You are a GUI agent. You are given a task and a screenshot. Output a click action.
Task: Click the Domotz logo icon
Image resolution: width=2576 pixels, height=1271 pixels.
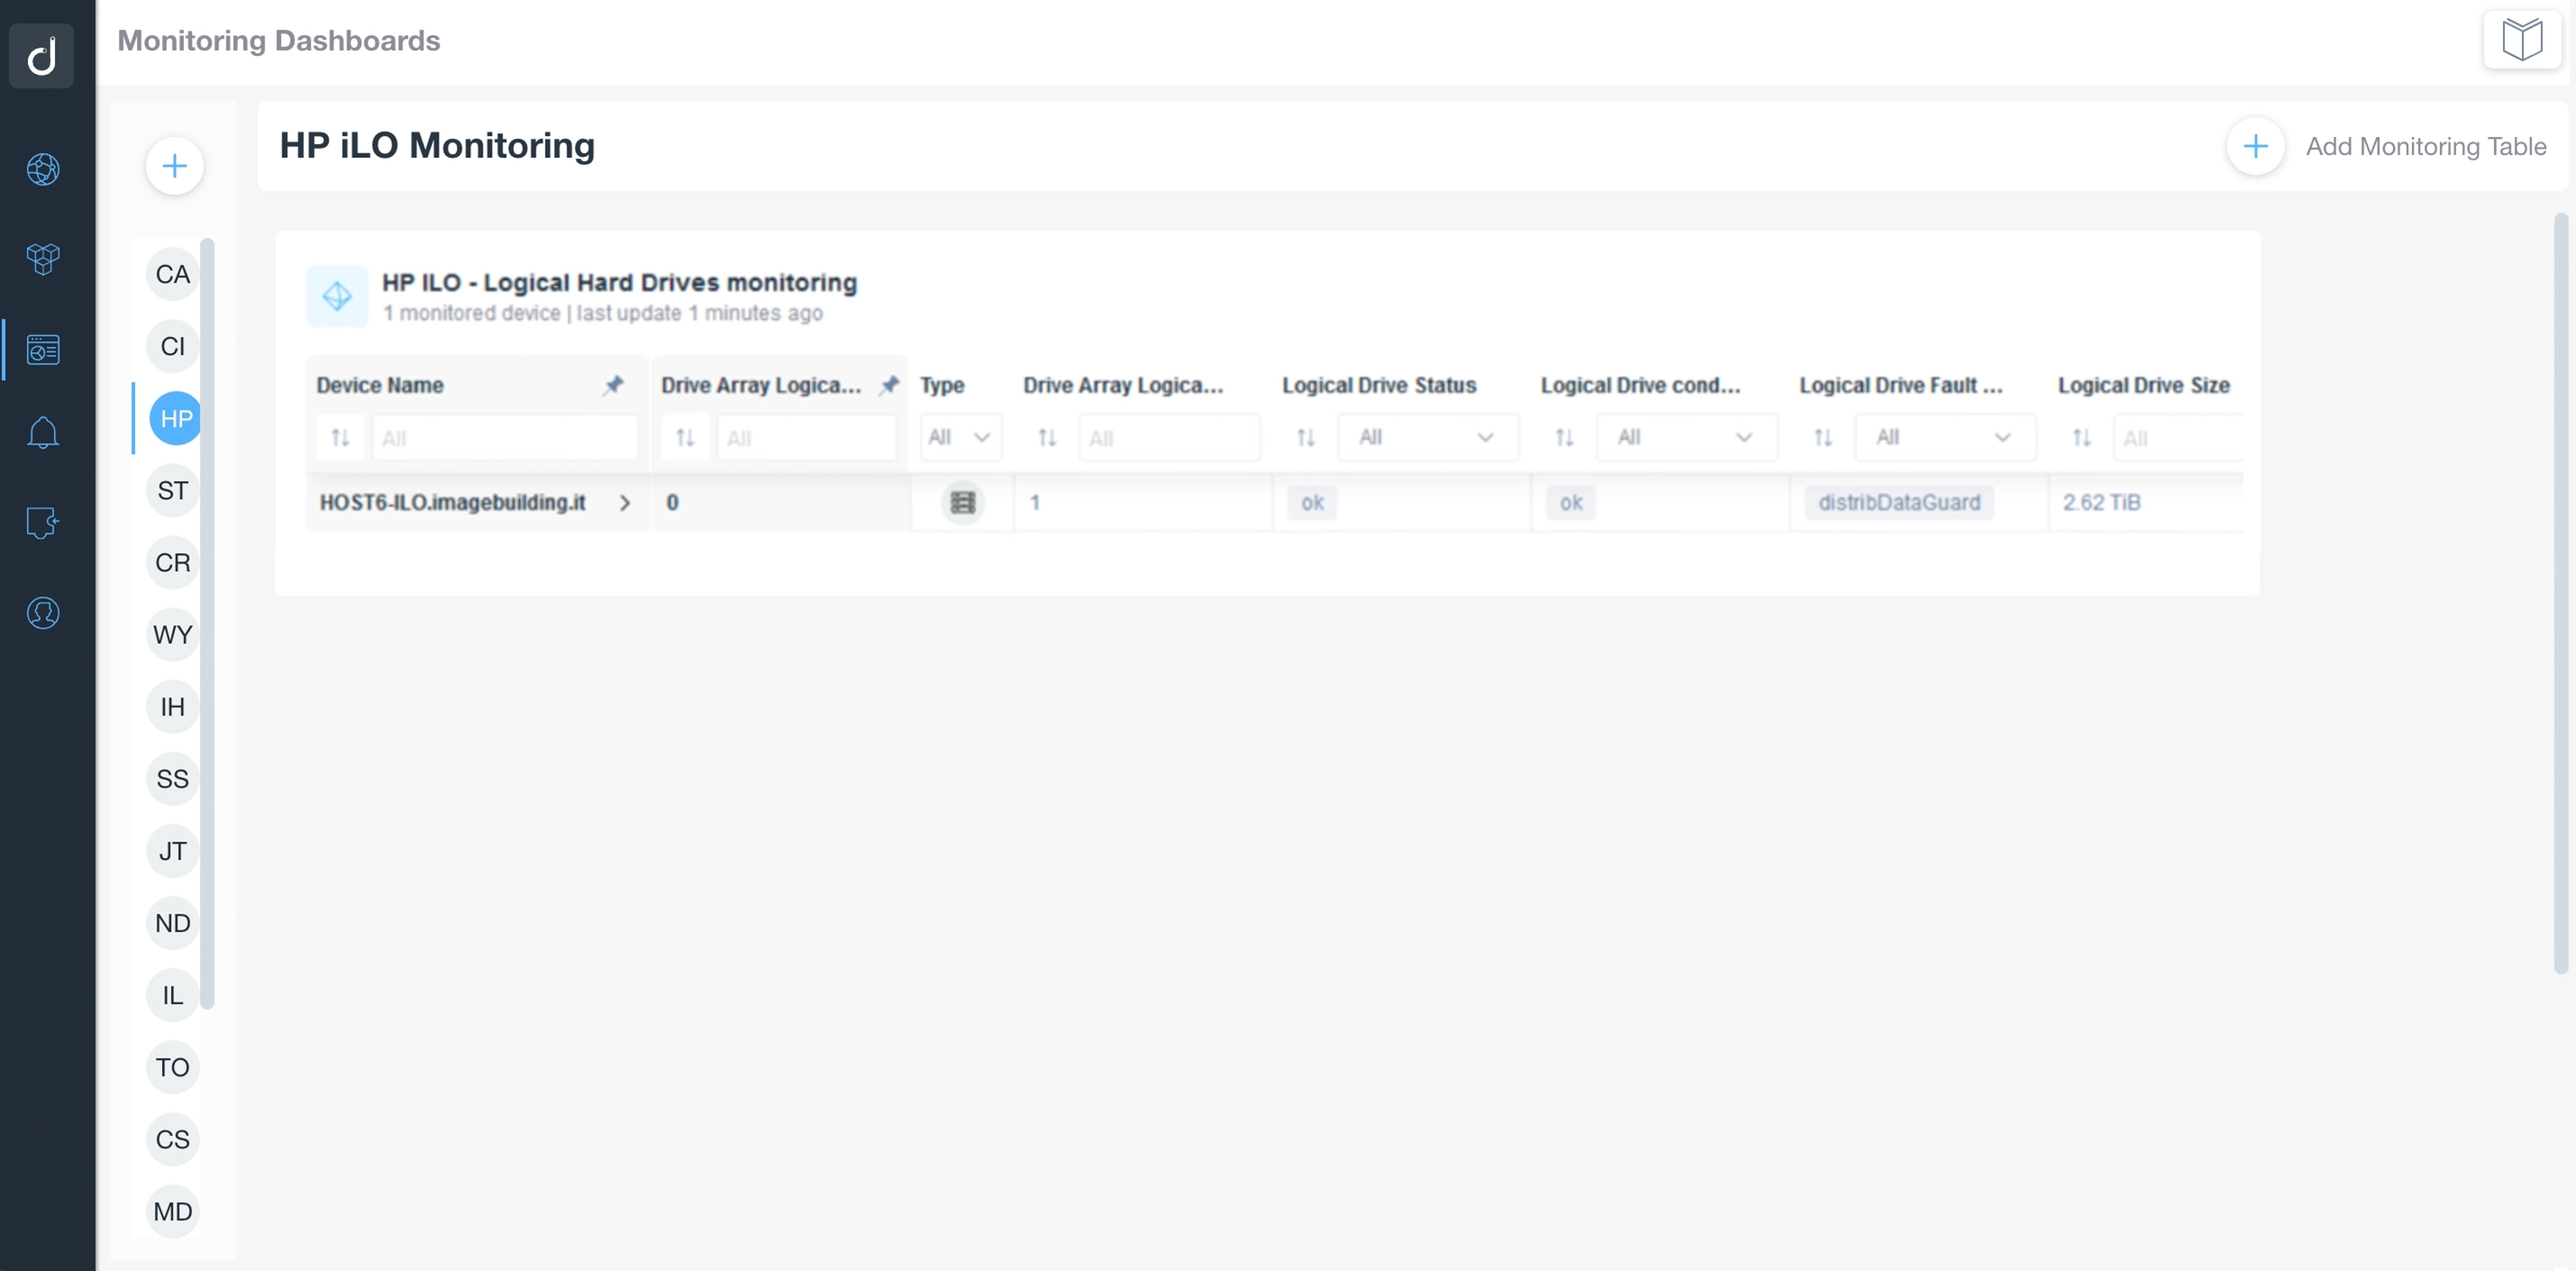(x=42, y=56)
